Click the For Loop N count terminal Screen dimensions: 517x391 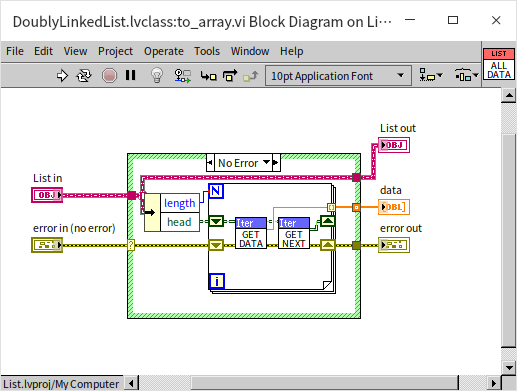tap(216, 191)
